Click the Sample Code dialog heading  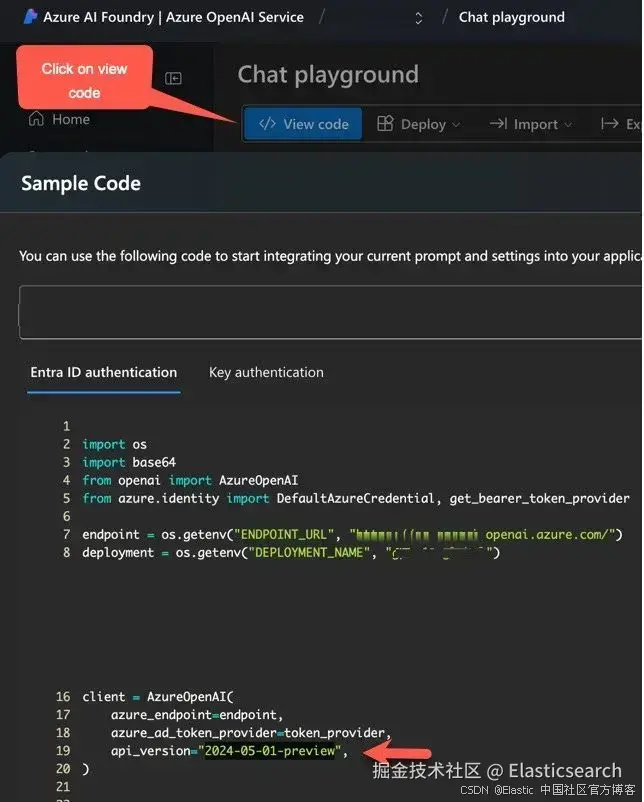click(81, 183)
